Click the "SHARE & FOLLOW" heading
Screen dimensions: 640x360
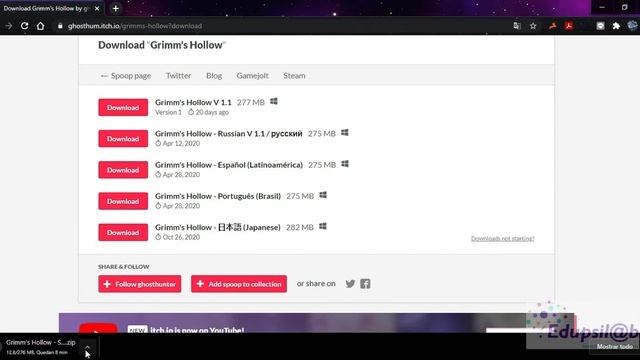tap(124, 267)
